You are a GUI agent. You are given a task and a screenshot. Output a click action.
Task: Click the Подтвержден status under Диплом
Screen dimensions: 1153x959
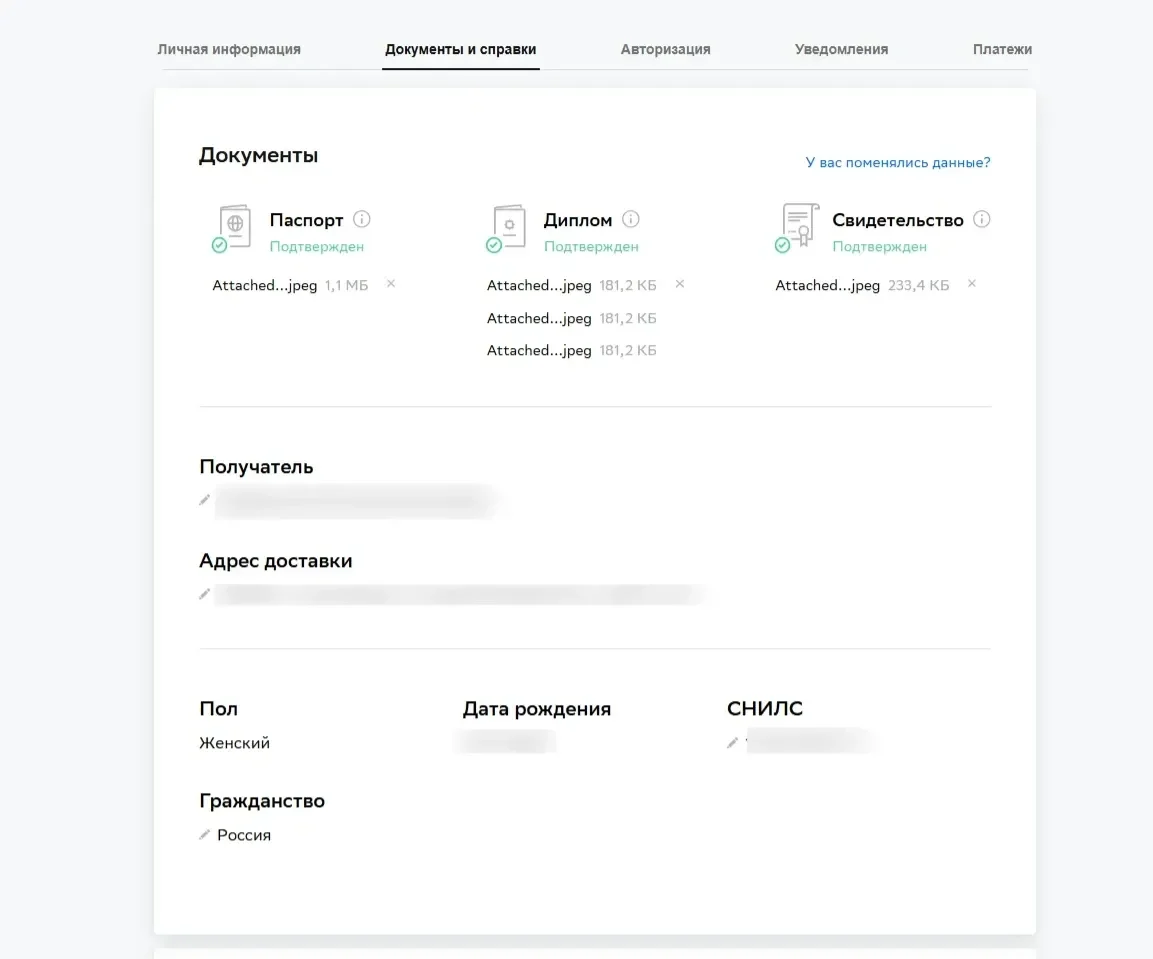click(591, 247)
